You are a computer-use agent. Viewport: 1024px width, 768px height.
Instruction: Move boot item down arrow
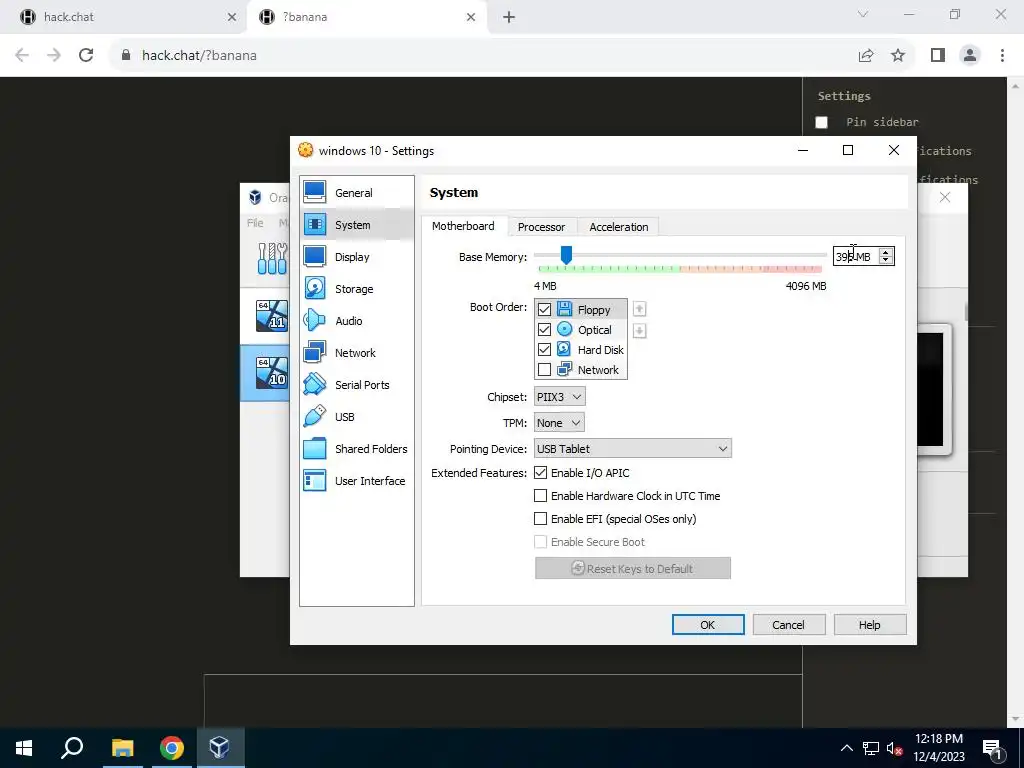639,331
